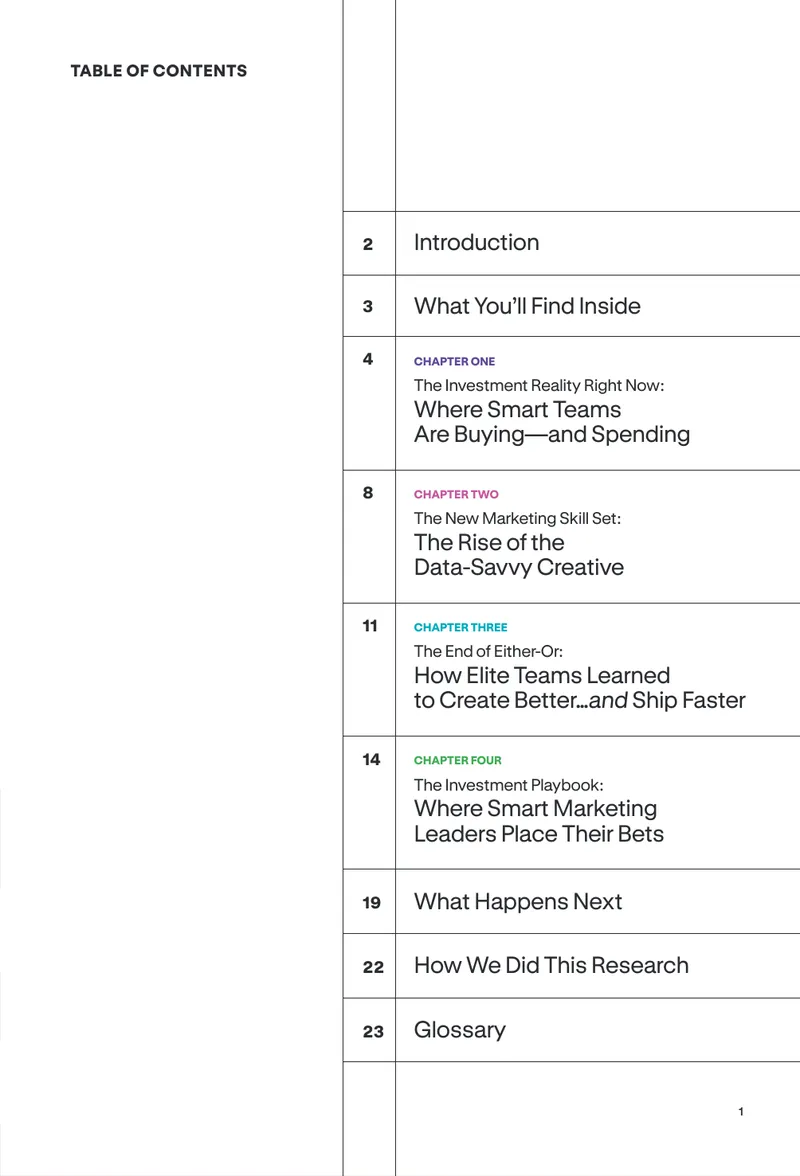Open the Introduction entry

476,243
